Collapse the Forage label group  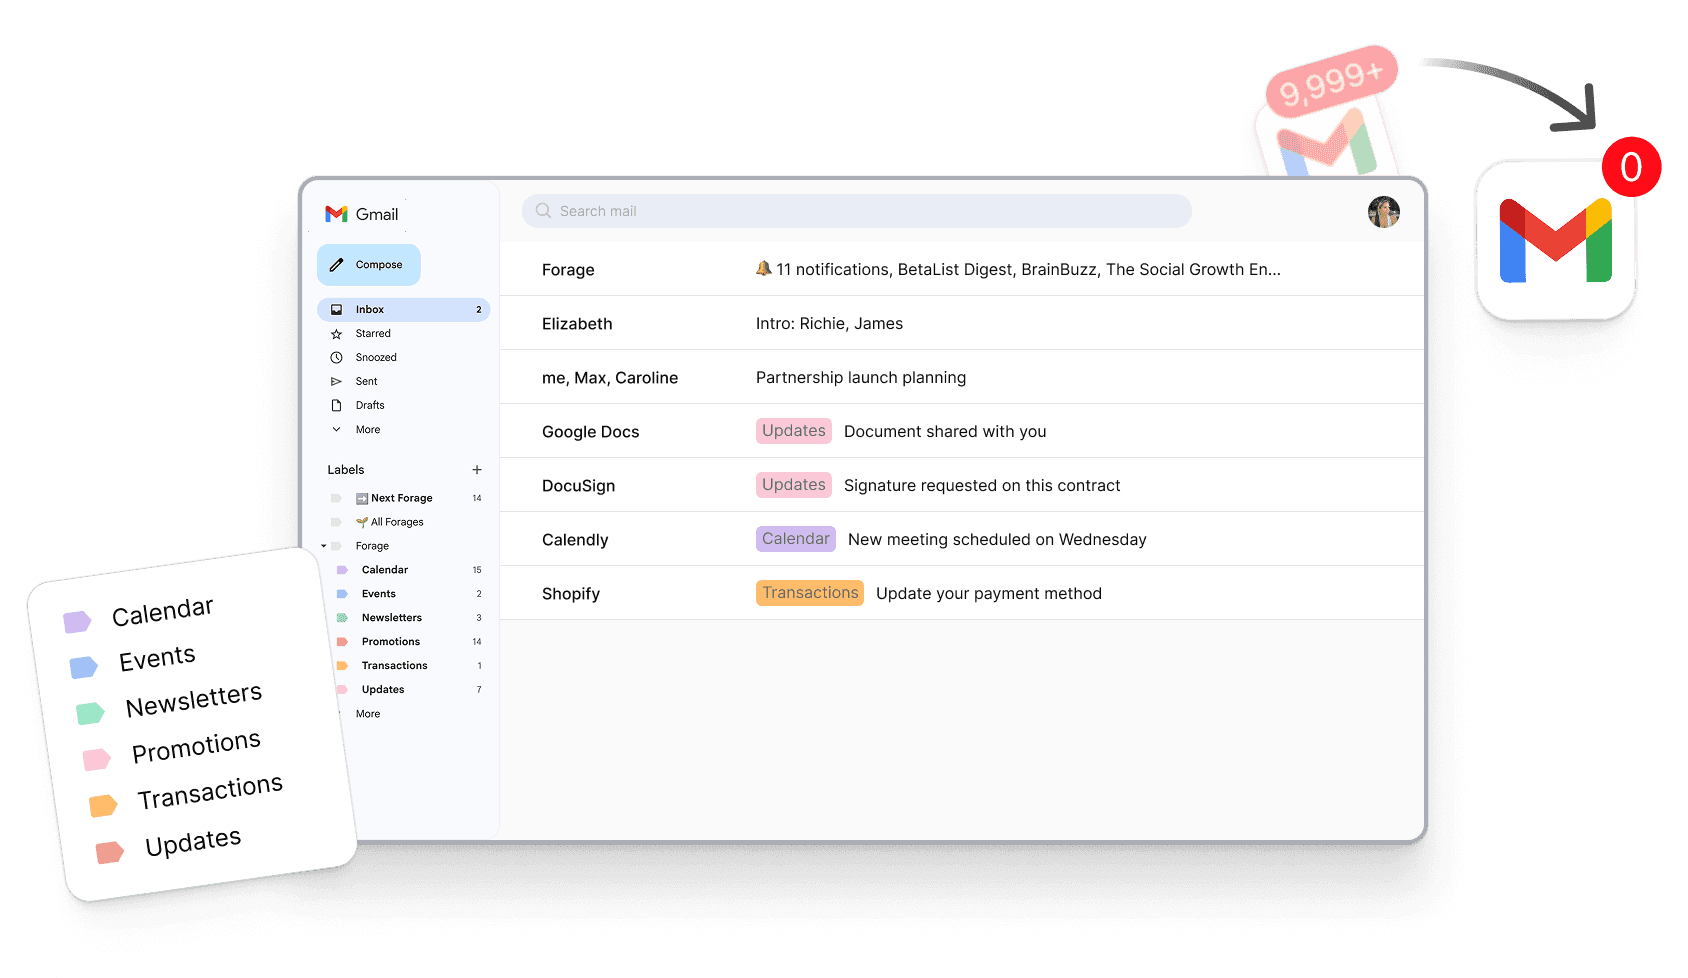(x=324, y=546)
